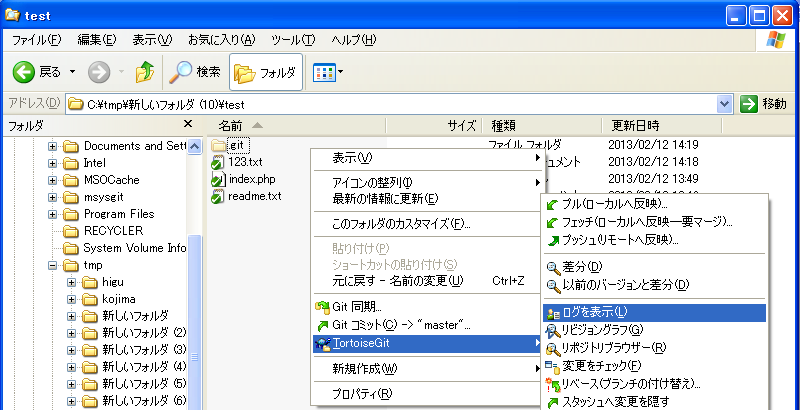Click the Fetch icon in TortoiseGit submenu
The width and height of the screenshot is (800, 410).
click(x=552, y=222)
